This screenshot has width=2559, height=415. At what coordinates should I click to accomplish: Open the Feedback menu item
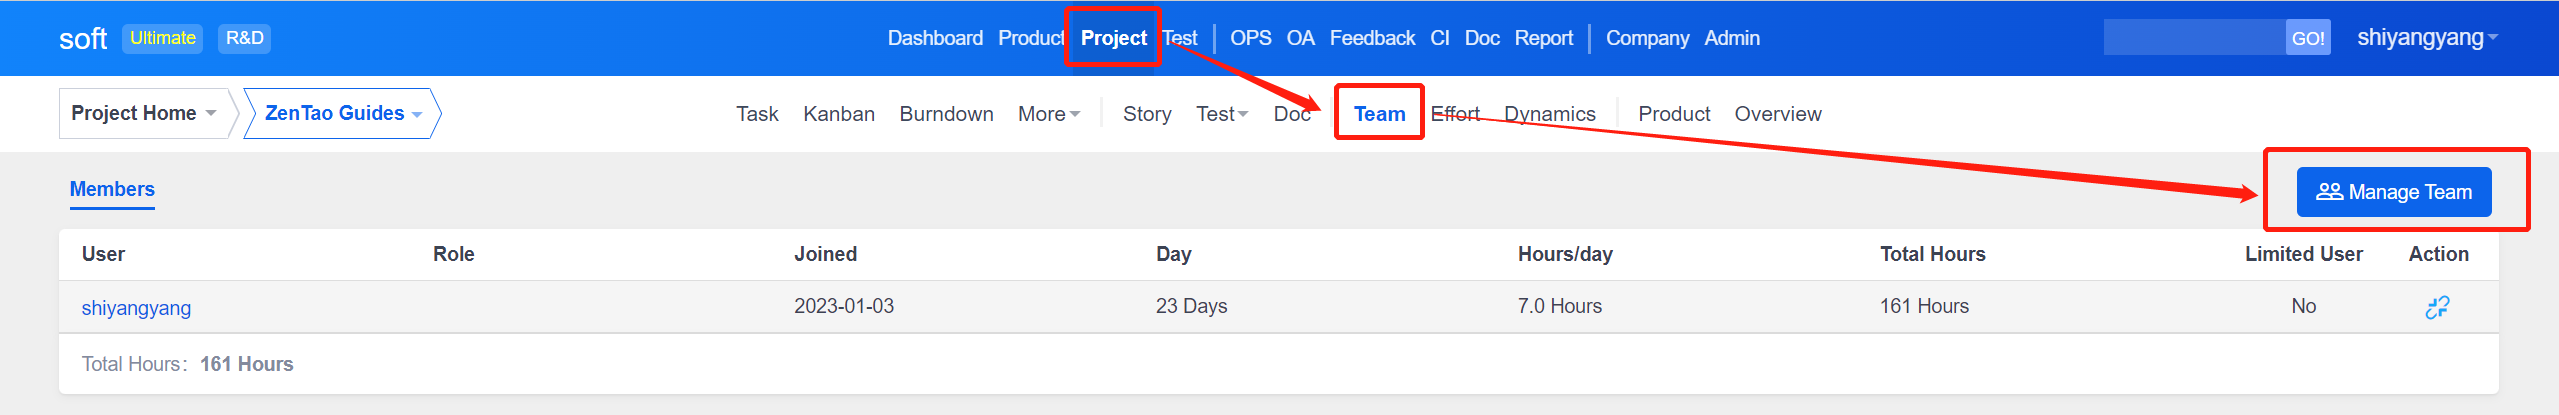point(1371,38)
